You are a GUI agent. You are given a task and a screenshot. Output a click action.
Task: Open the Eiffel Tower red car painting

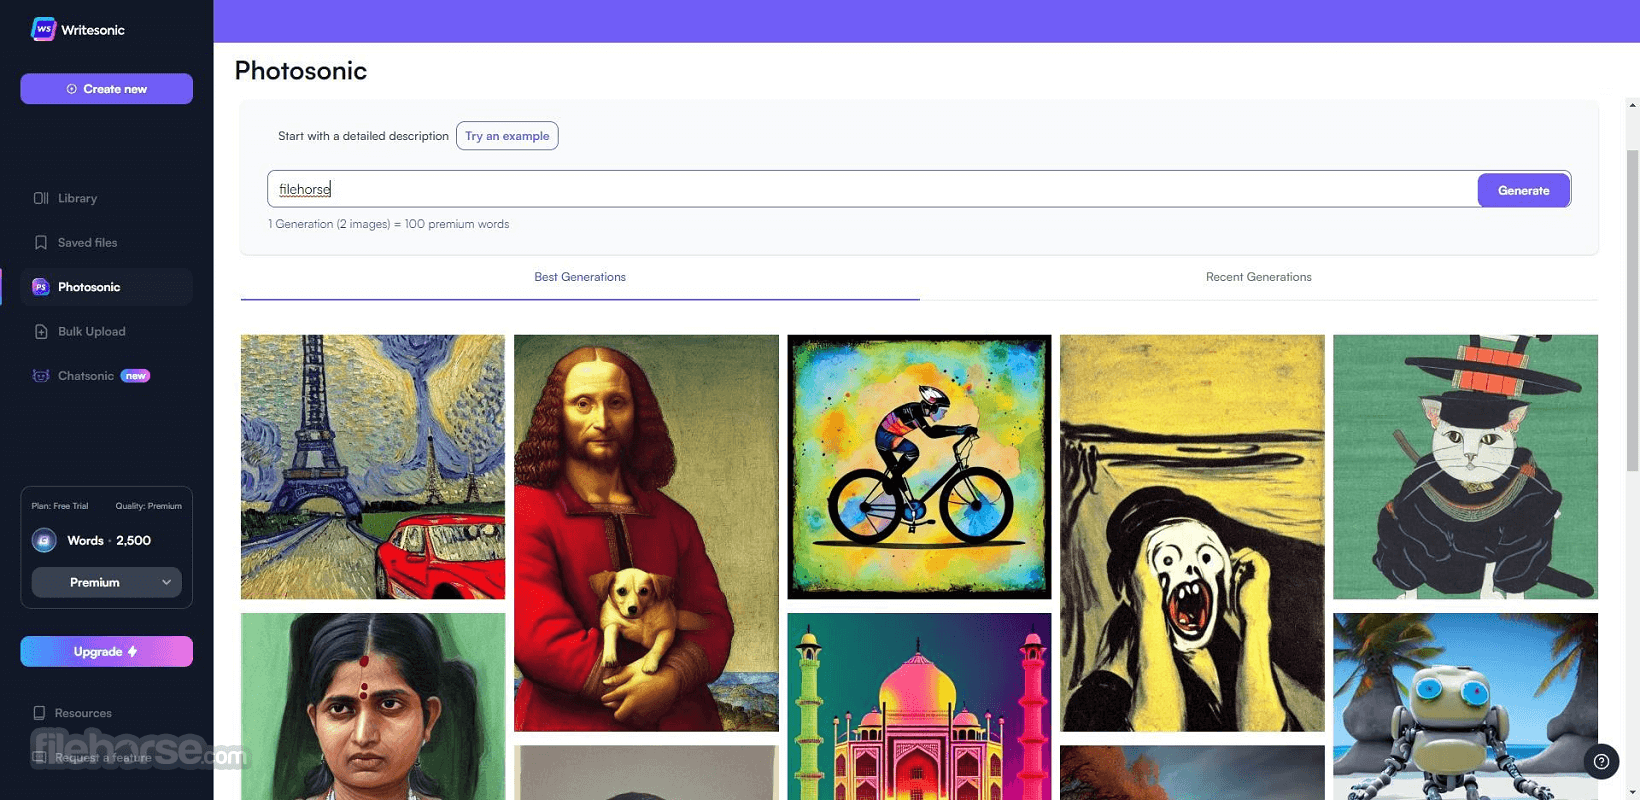[x=373, y=467]
